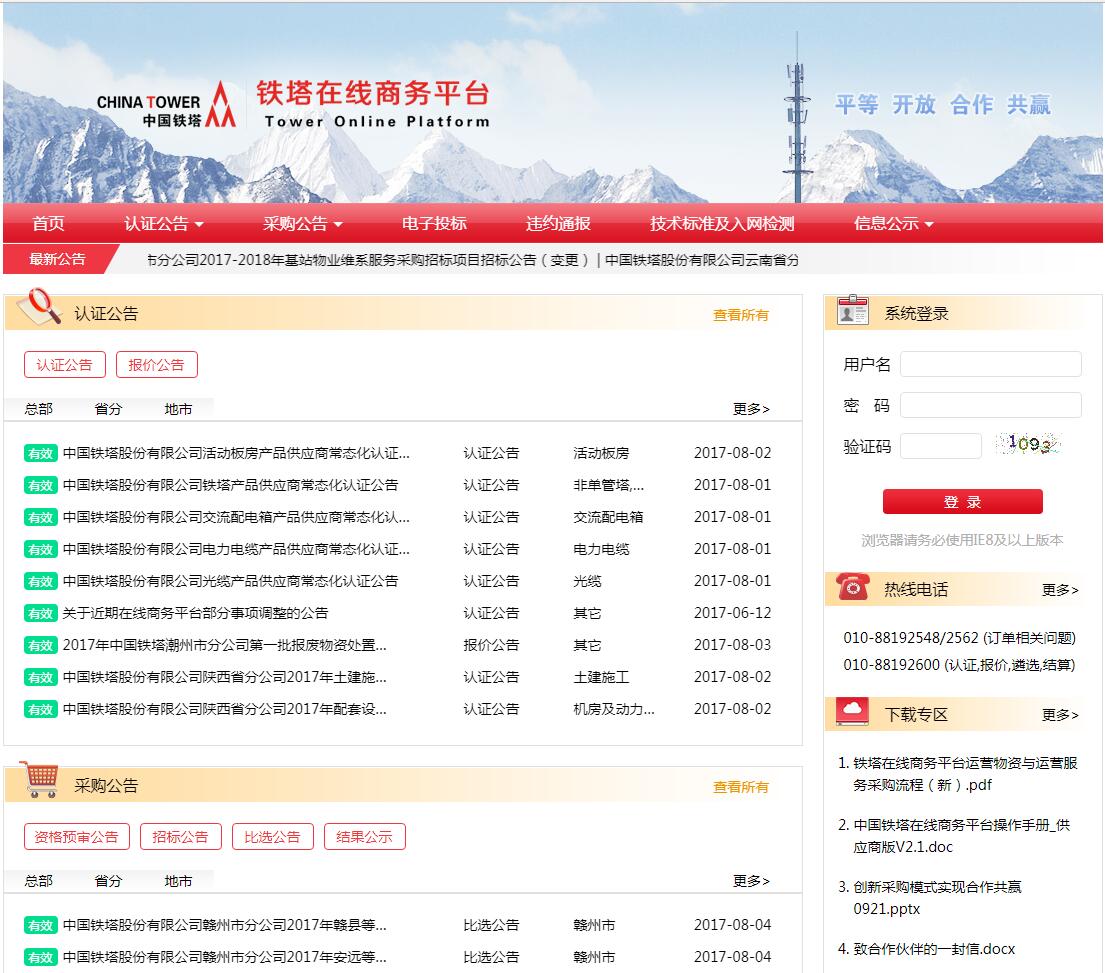Click 有效 badge of 铁塔产品 announcement row
1105x973 pixels.
(40, 485)
